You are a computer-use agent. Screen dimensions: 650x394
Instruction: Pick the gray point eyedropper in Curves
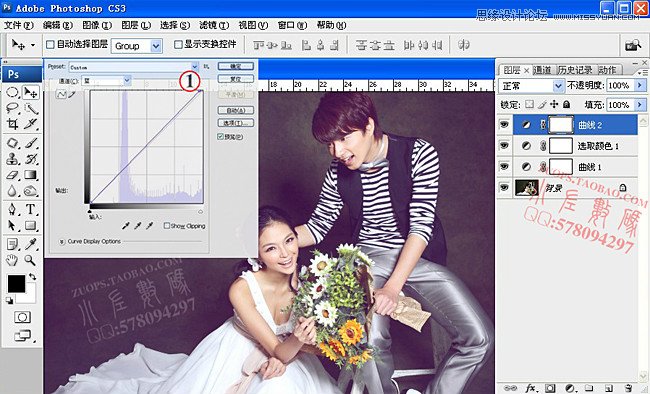pos(138,226)
